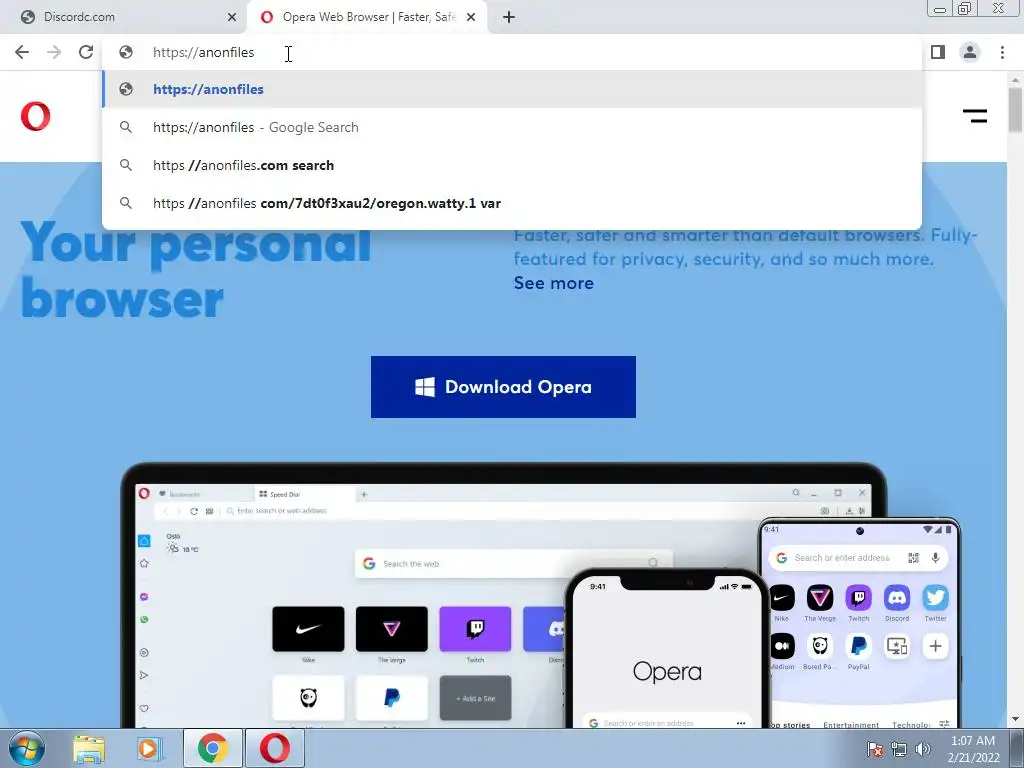Reload the current page

coord(86,52)
